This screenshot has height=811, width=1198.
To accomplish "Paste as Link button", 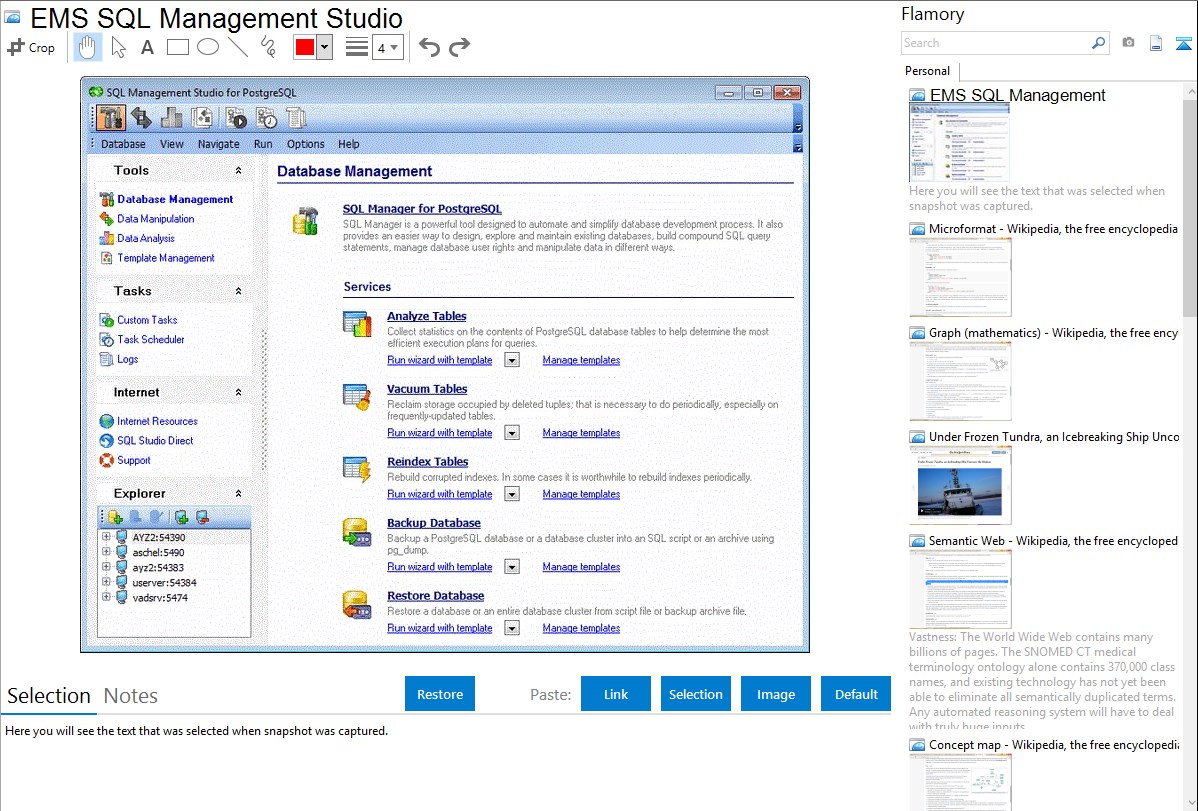I will pyautogui.click(x=616, y=694).
